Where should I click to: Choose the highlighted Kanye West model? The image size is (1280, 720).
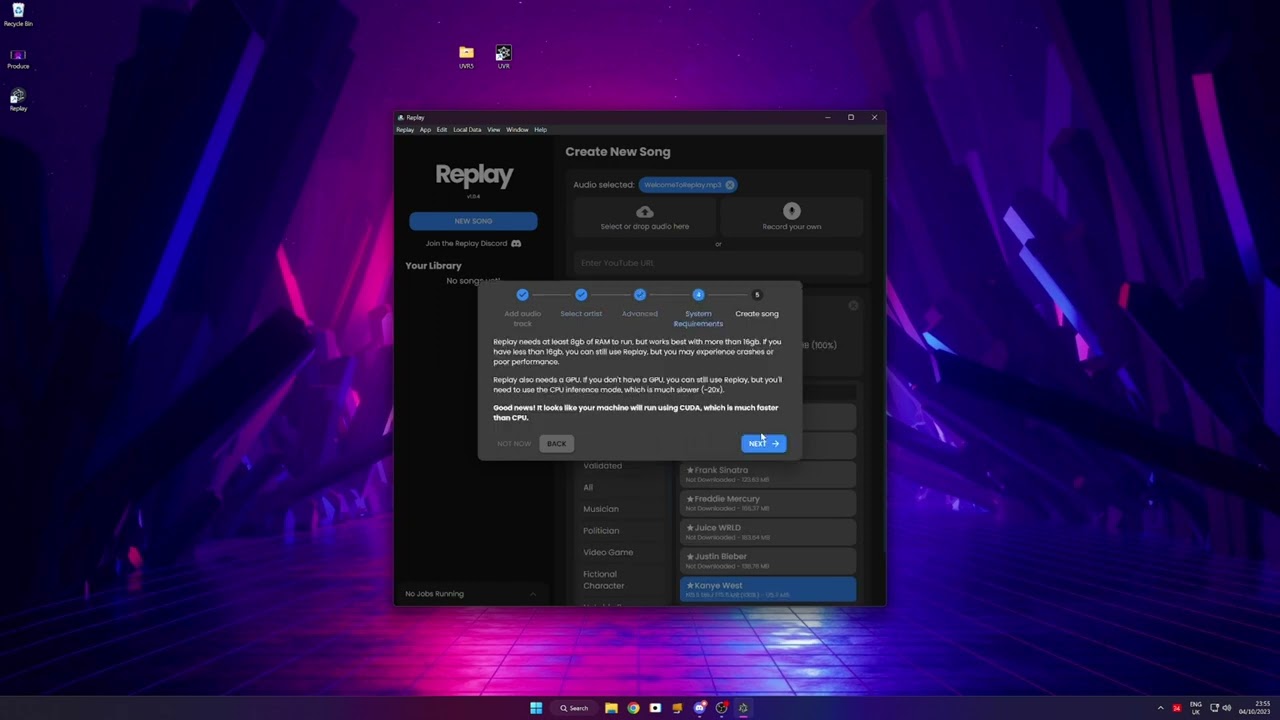[x=768, y=590]
